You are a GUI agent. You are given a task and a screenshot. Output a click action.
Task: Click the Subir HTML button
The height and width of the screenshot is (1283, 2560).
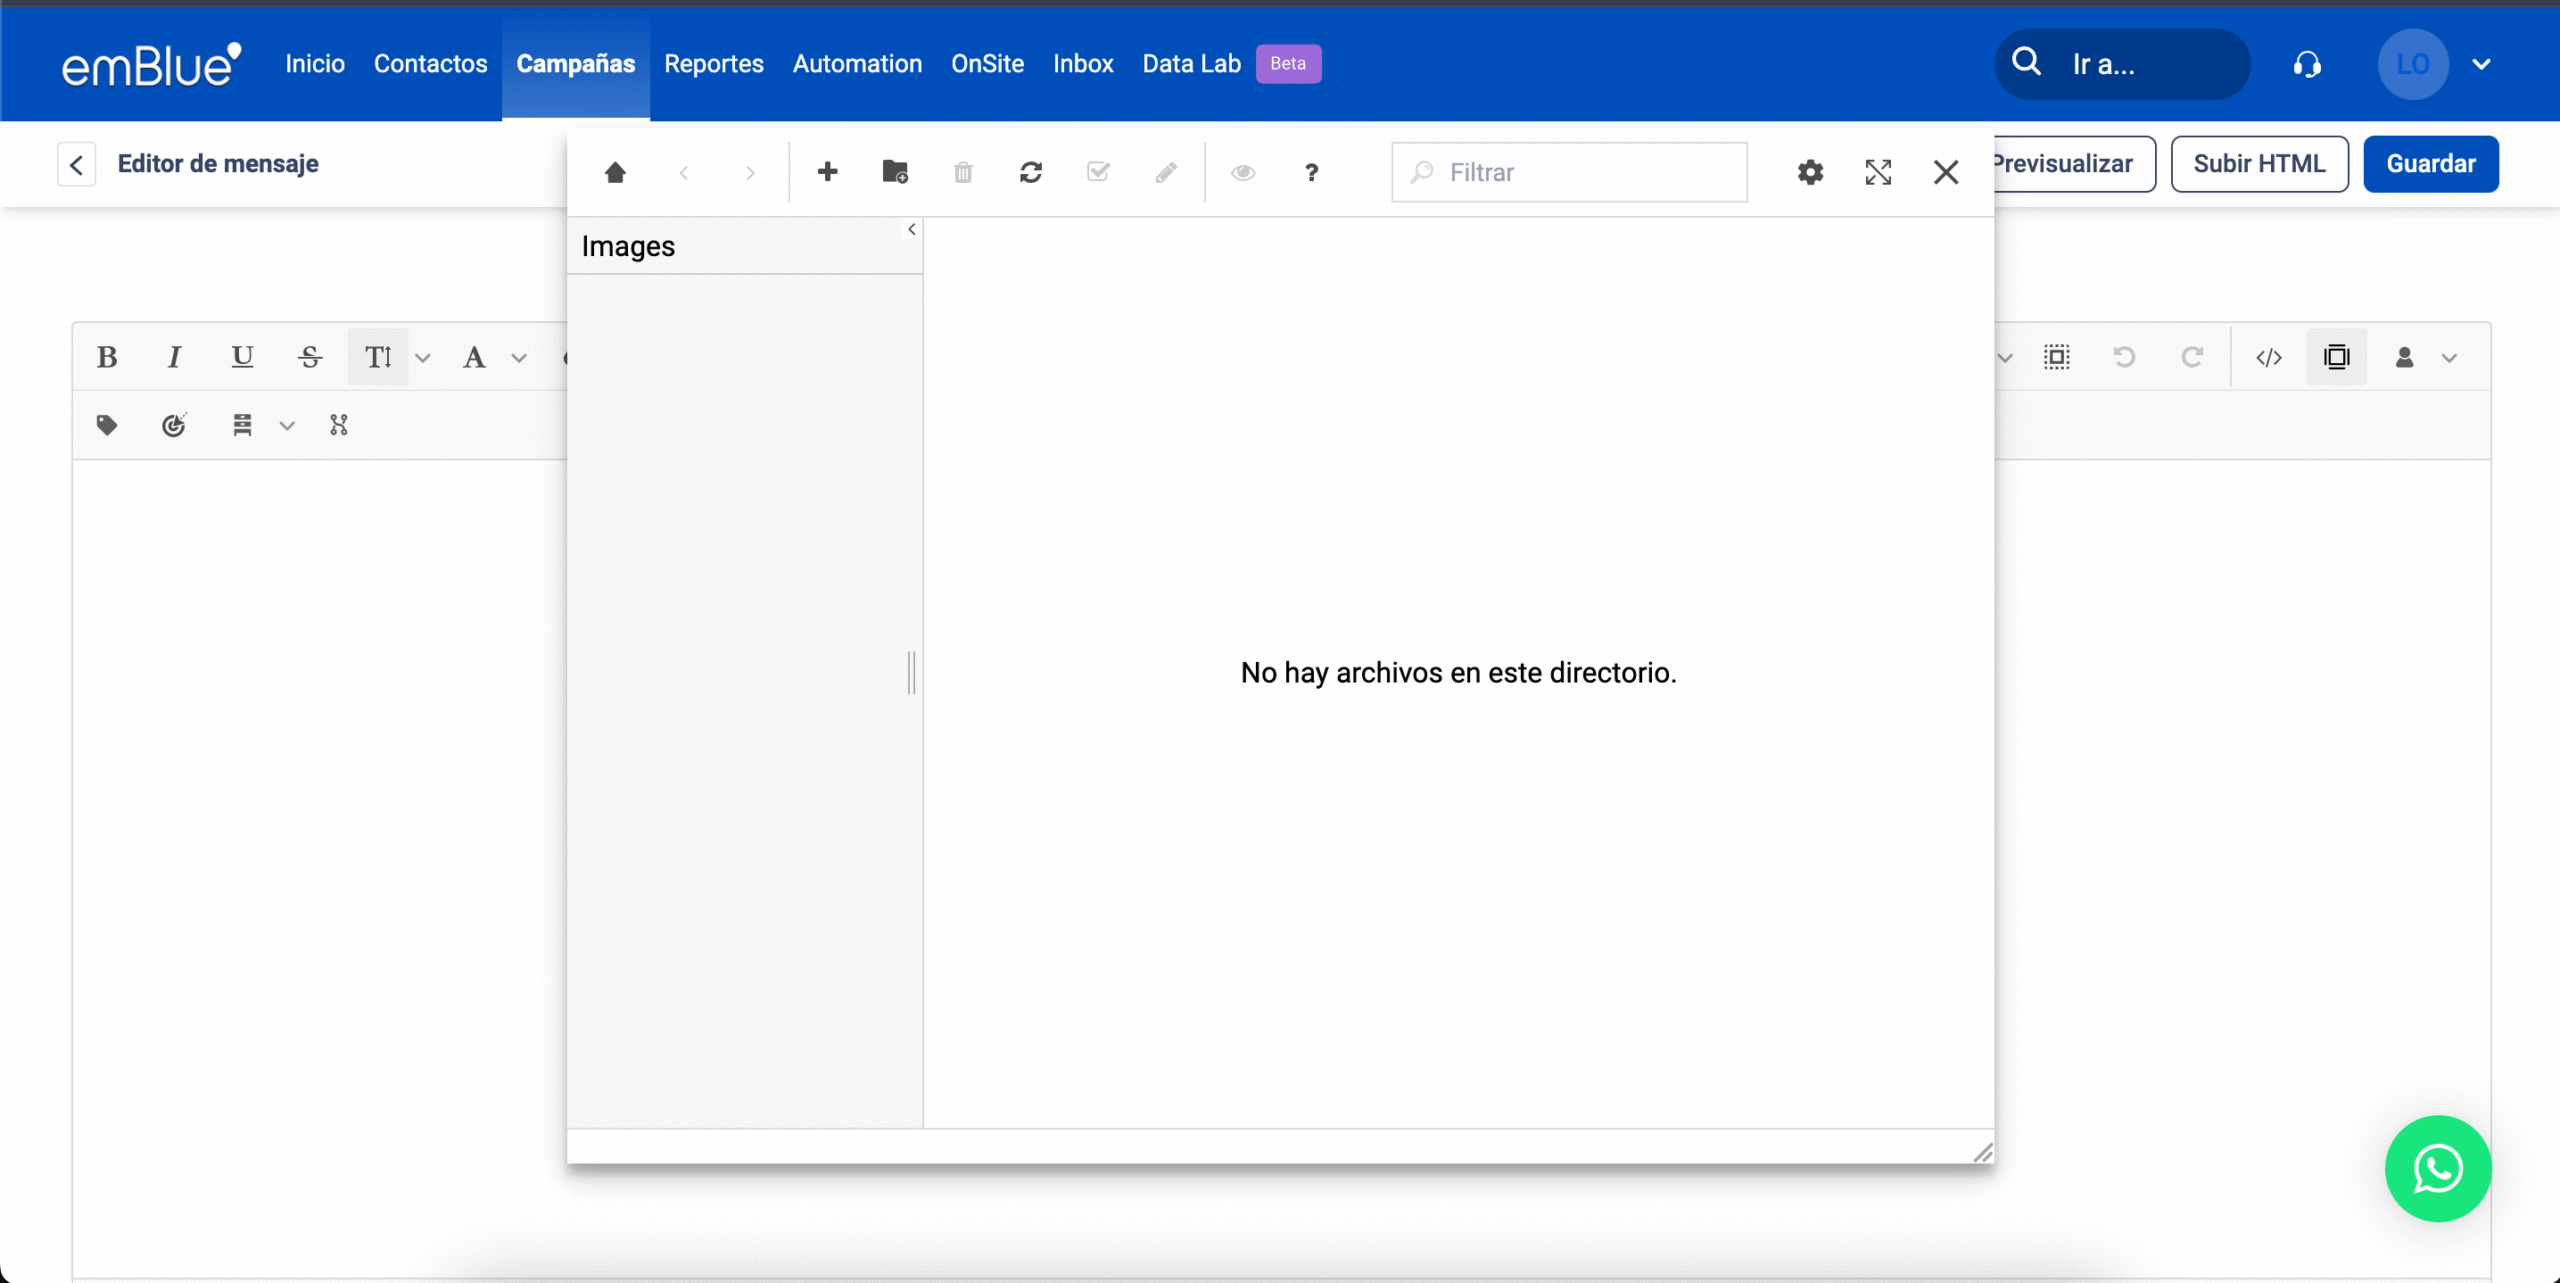[x=2259, y=164]
